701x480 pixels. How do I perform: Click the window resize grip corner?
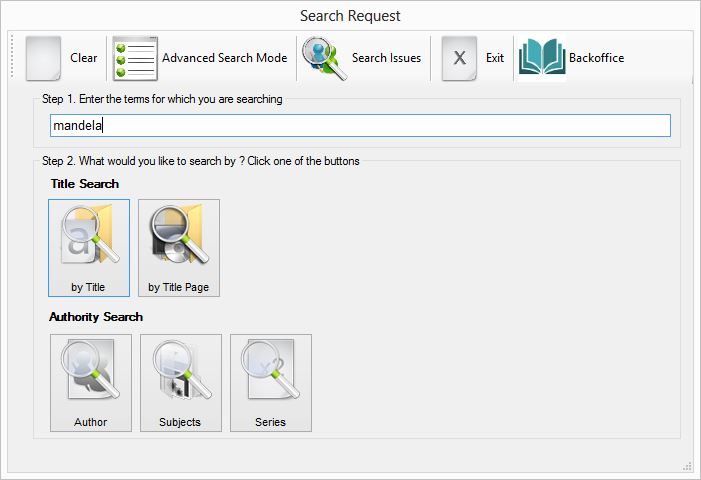[x=687, y=467]
